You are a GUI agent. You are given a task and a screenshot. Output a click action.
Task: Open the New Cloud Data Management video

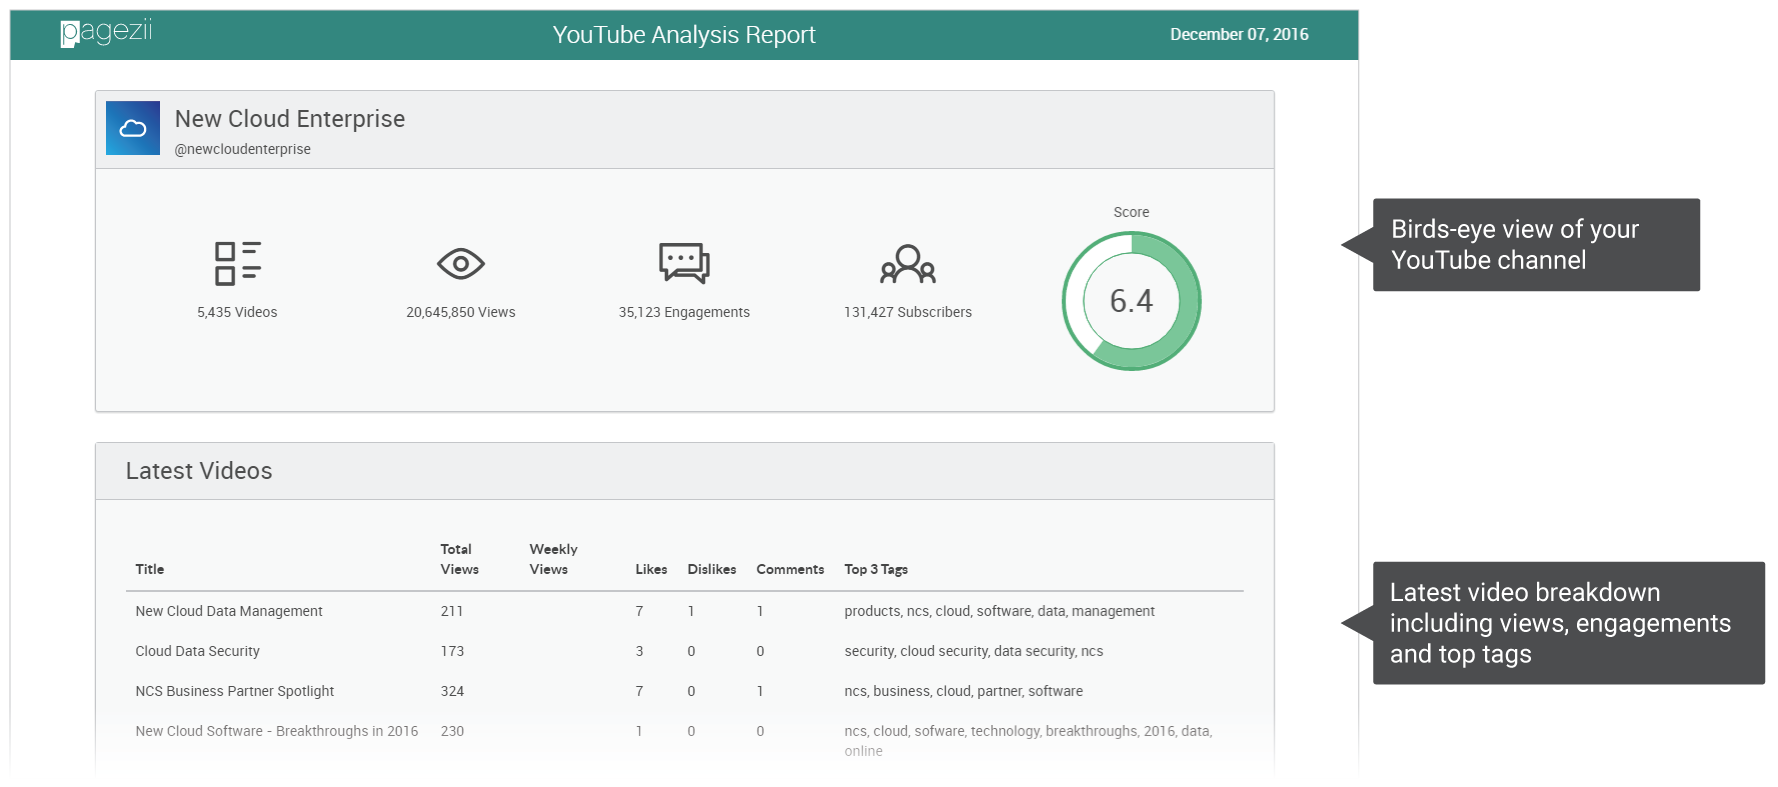coord(229,611)
